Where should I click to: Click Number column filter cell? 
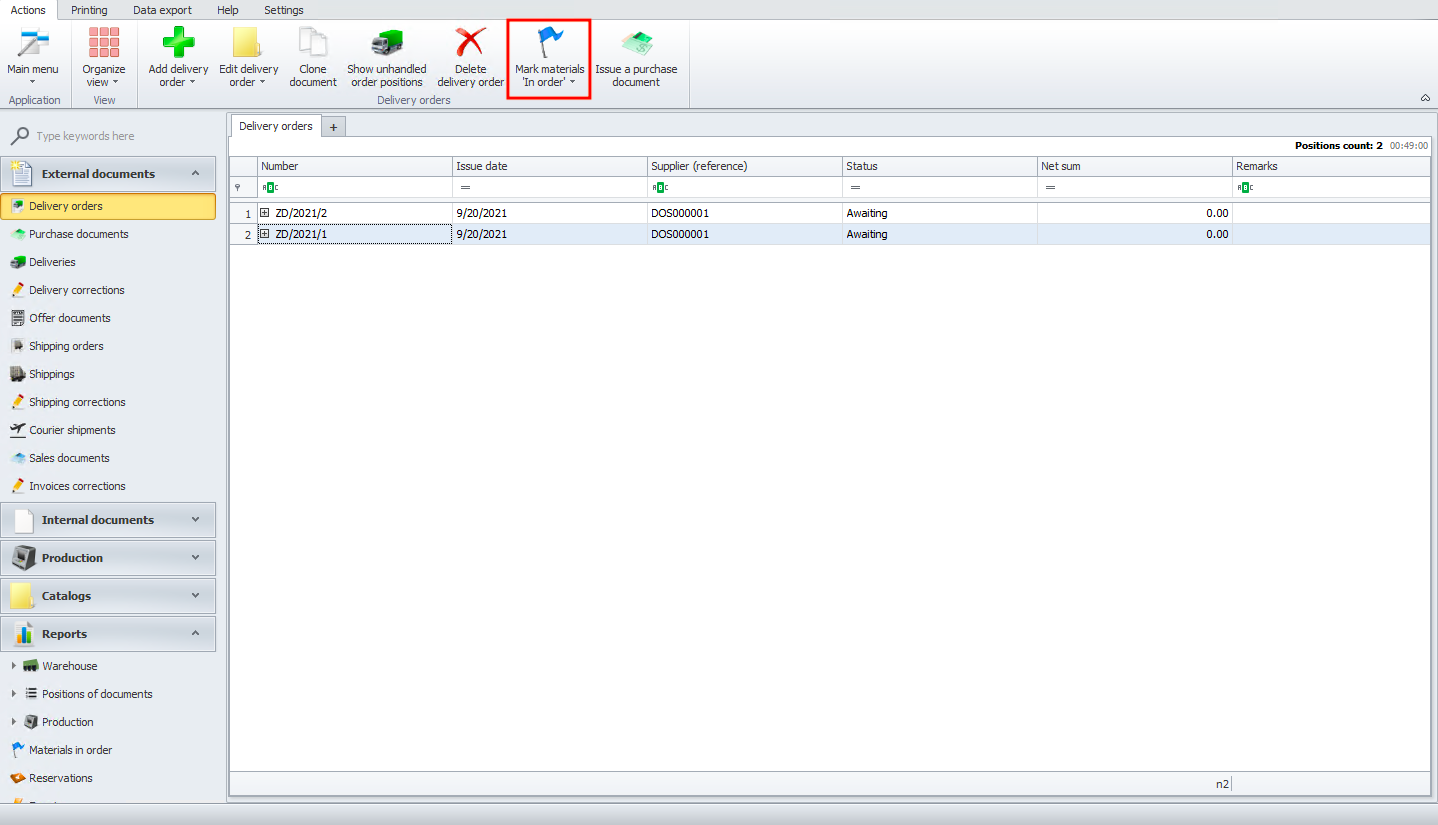(x=355, y=187)
